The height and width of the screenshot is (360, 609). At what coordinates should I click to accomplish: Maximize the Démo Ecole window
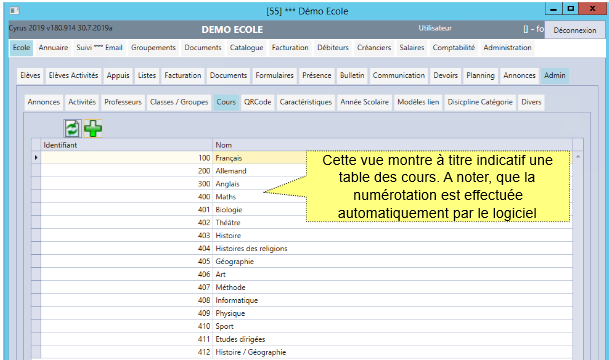[570, 9]
